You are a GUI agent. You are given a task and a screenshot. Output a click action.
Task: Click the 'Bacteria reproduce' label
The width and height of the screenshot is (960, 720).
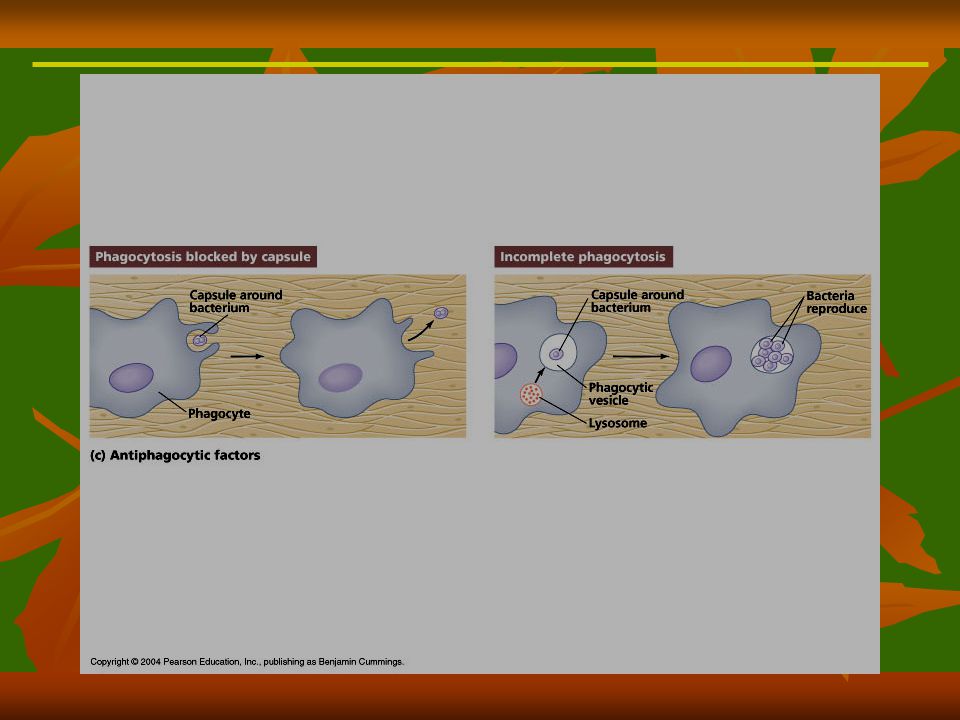(836, 302)
